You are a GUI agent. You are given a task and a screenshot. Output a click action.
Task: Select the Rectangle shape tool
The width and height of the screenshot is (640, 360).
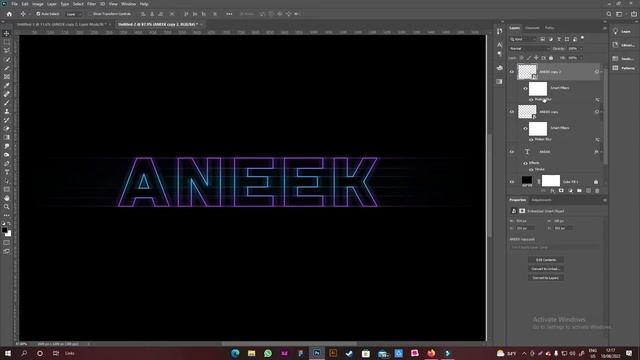[x=7, y=189]
